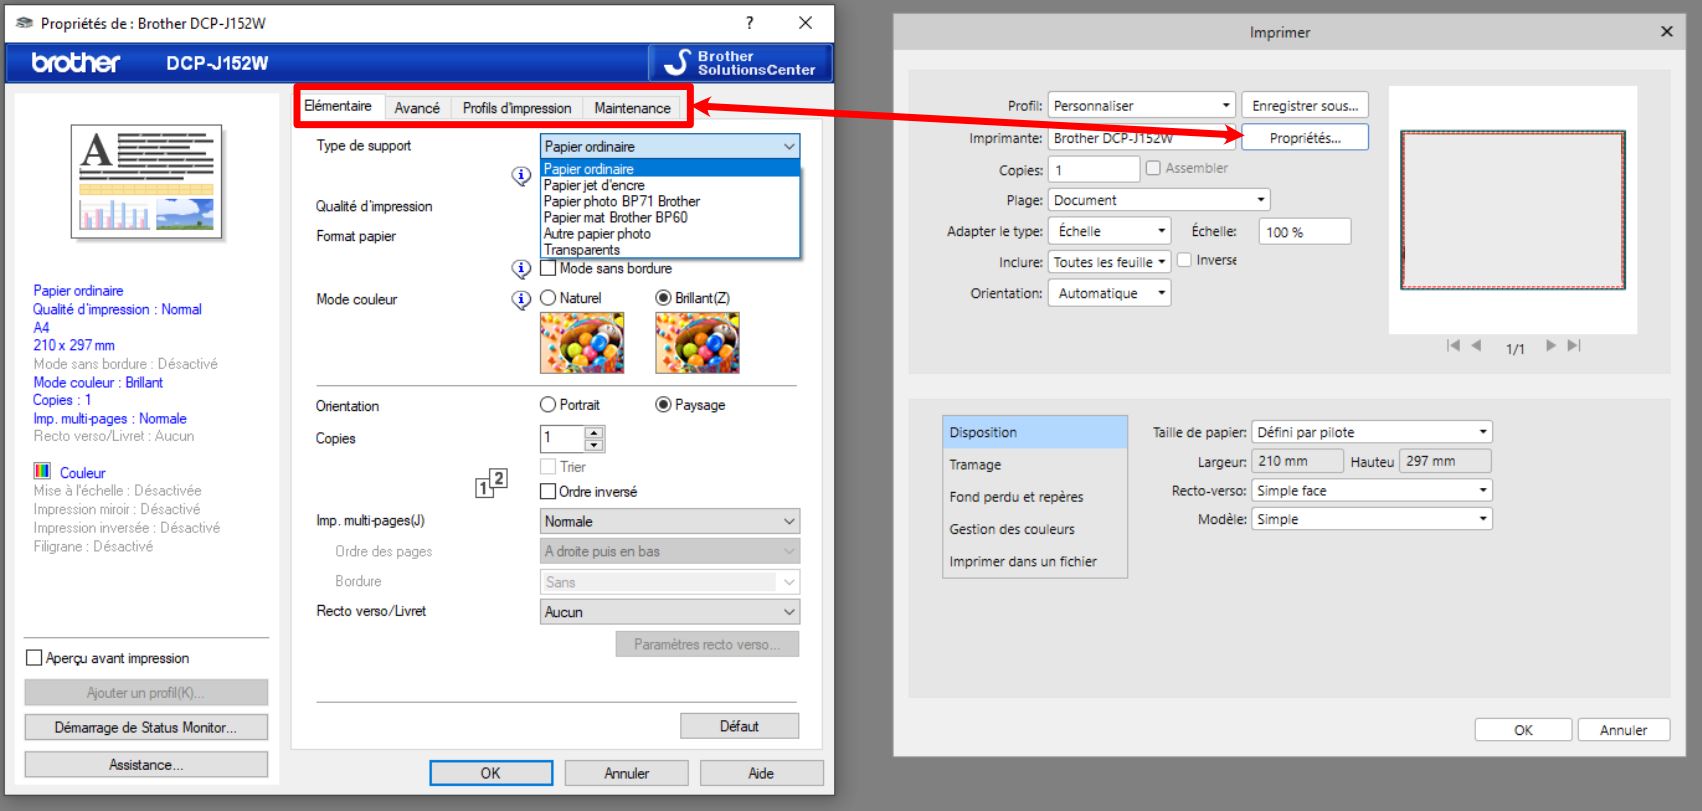
Task: Click the Enregistrer sous… button
Action: point(1305,105)
